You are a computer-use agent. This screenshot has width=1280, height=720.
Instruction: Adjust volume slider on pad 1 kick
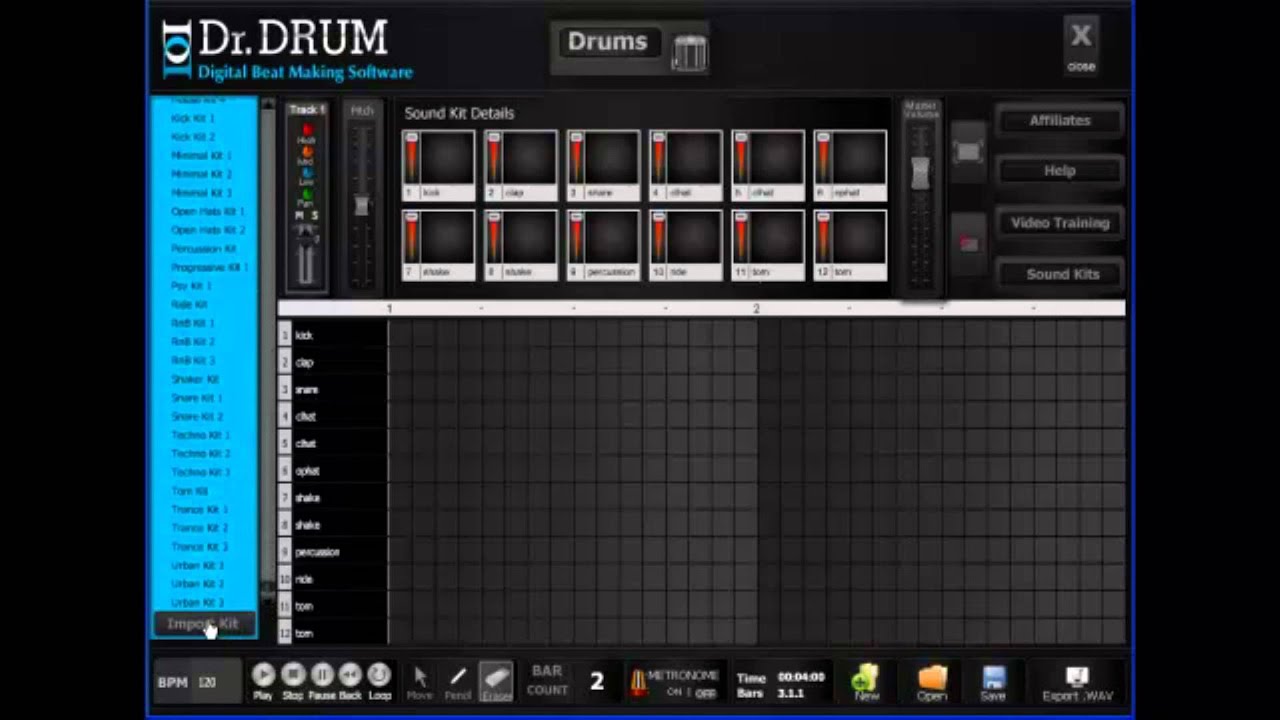click(x=411, y=158)
